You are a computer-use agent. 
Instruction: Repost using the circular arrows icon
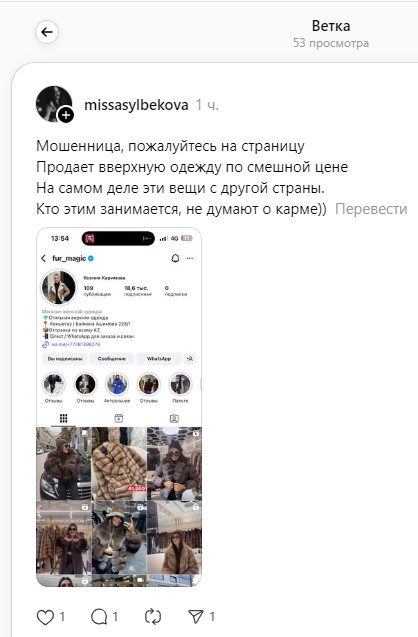(153, 617)
